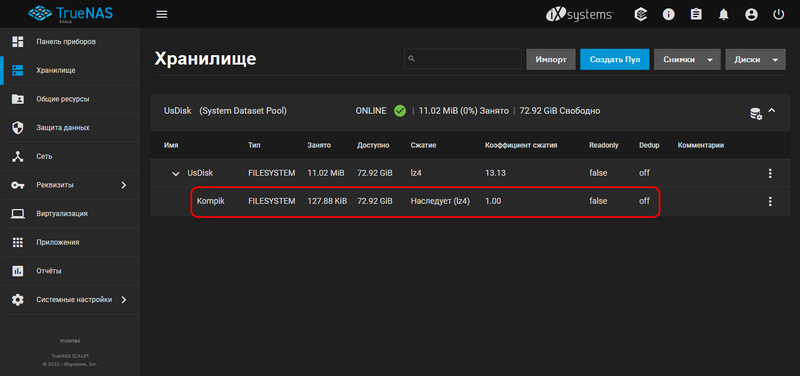Click the green ONLINE status check icon
Image resolution: width=800 pixels, height=376 pixels.
(x=400, y=111)
